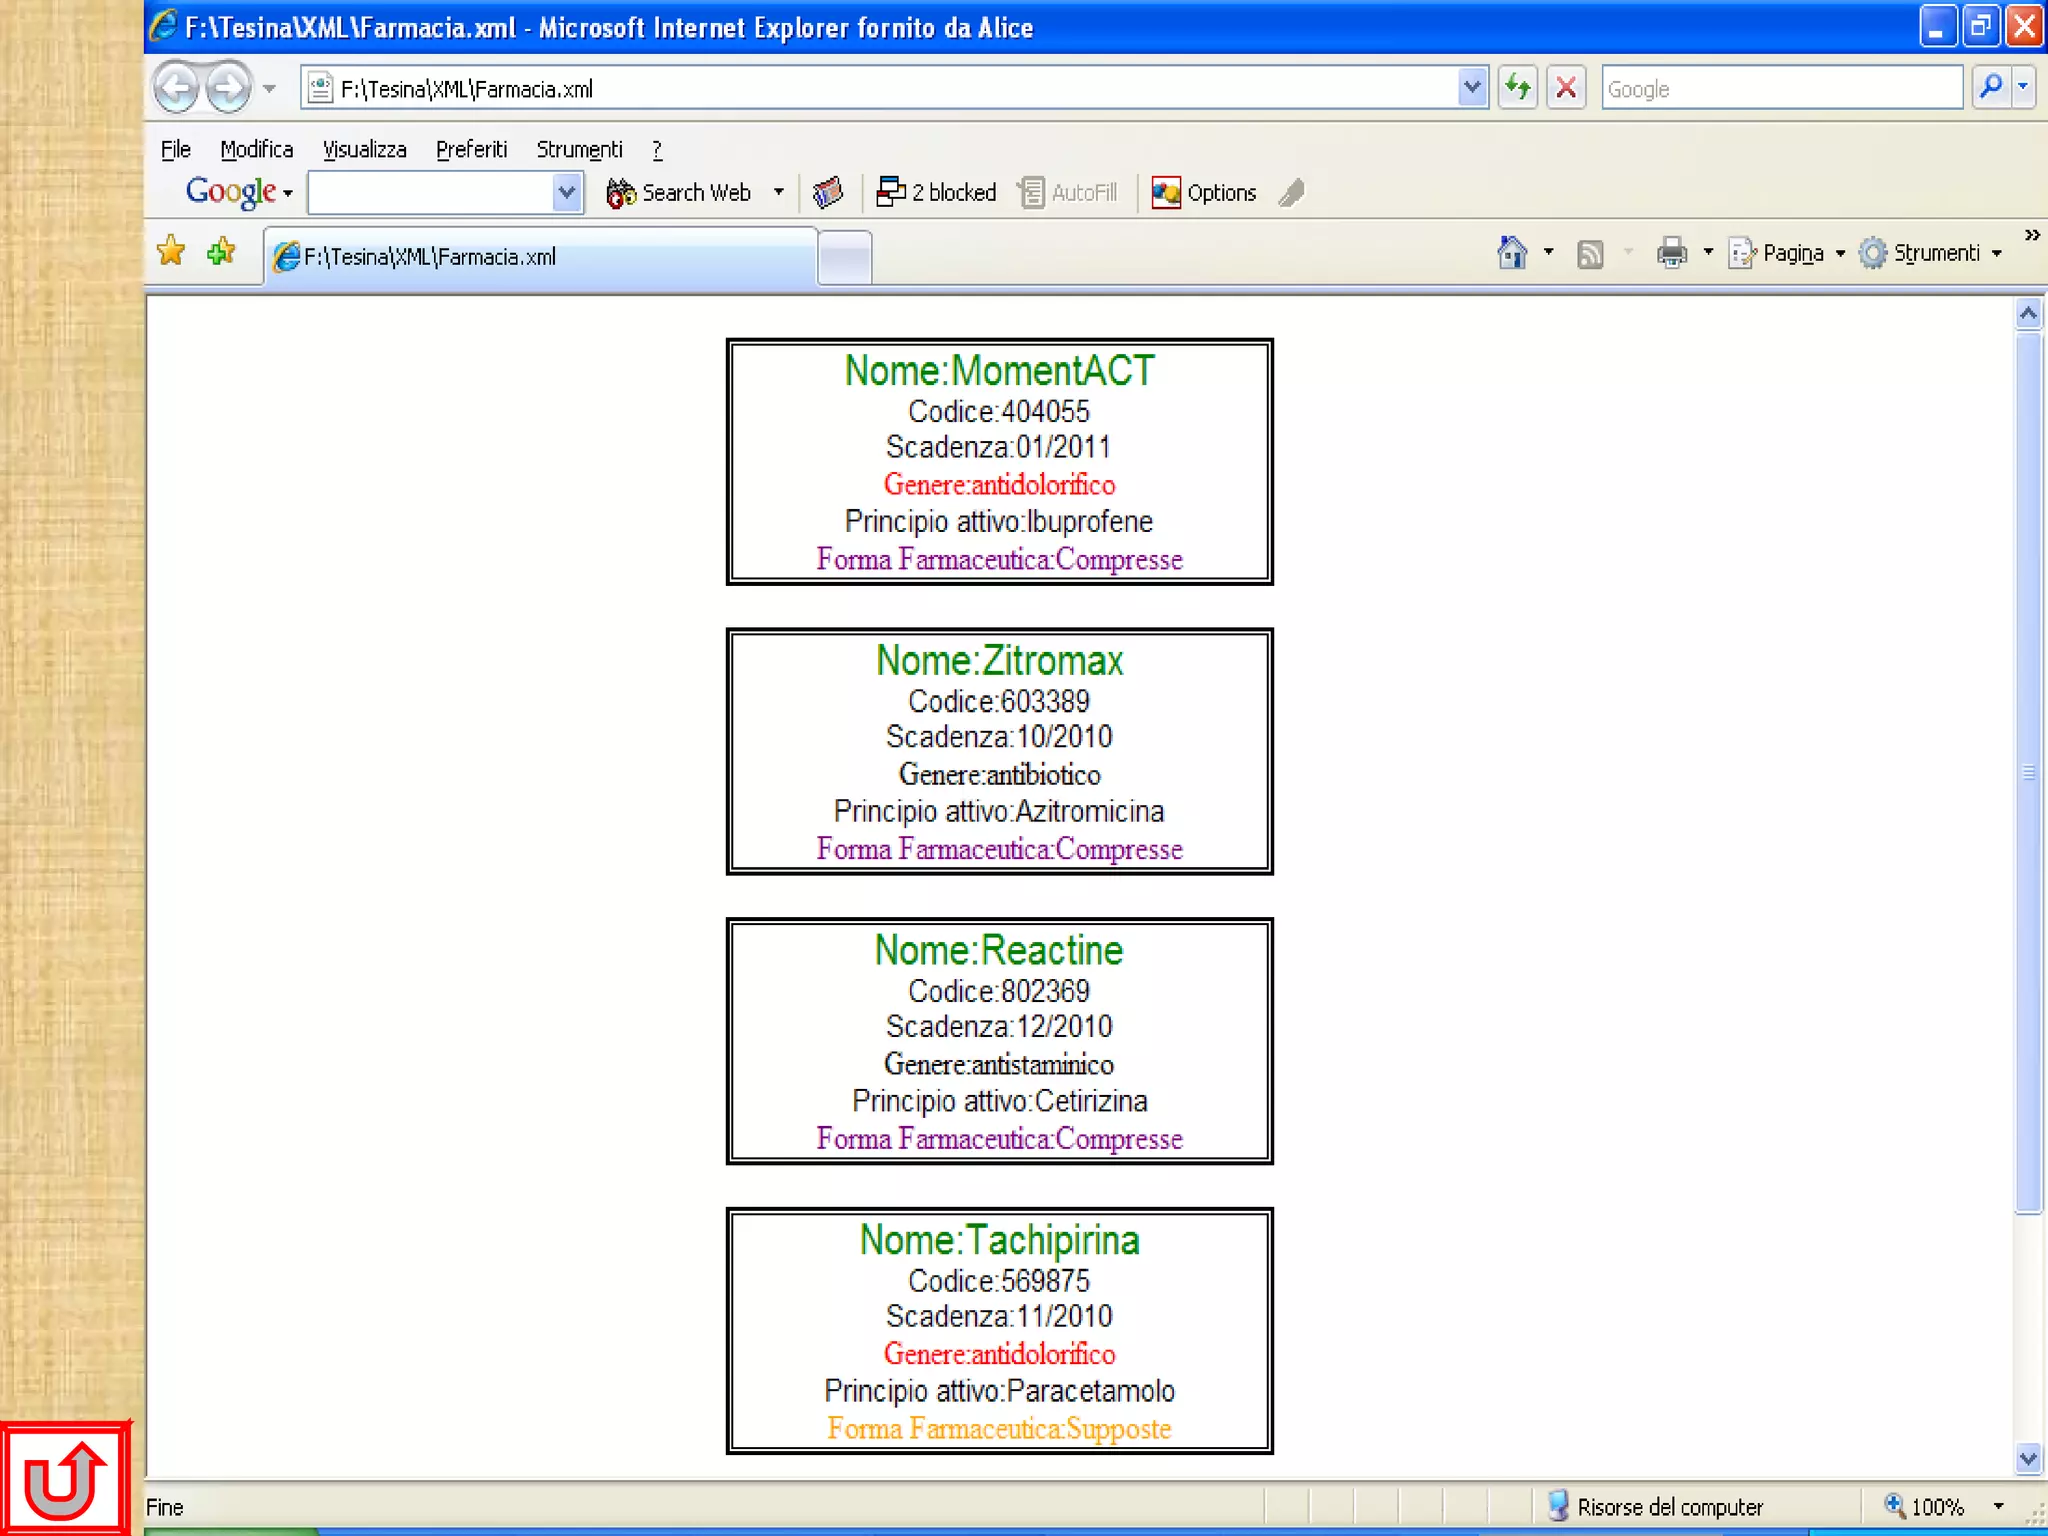Click the vertical scrollbar down arrow
The height and width of the screenshot is (1536, 2048).
(2028, 1458)
